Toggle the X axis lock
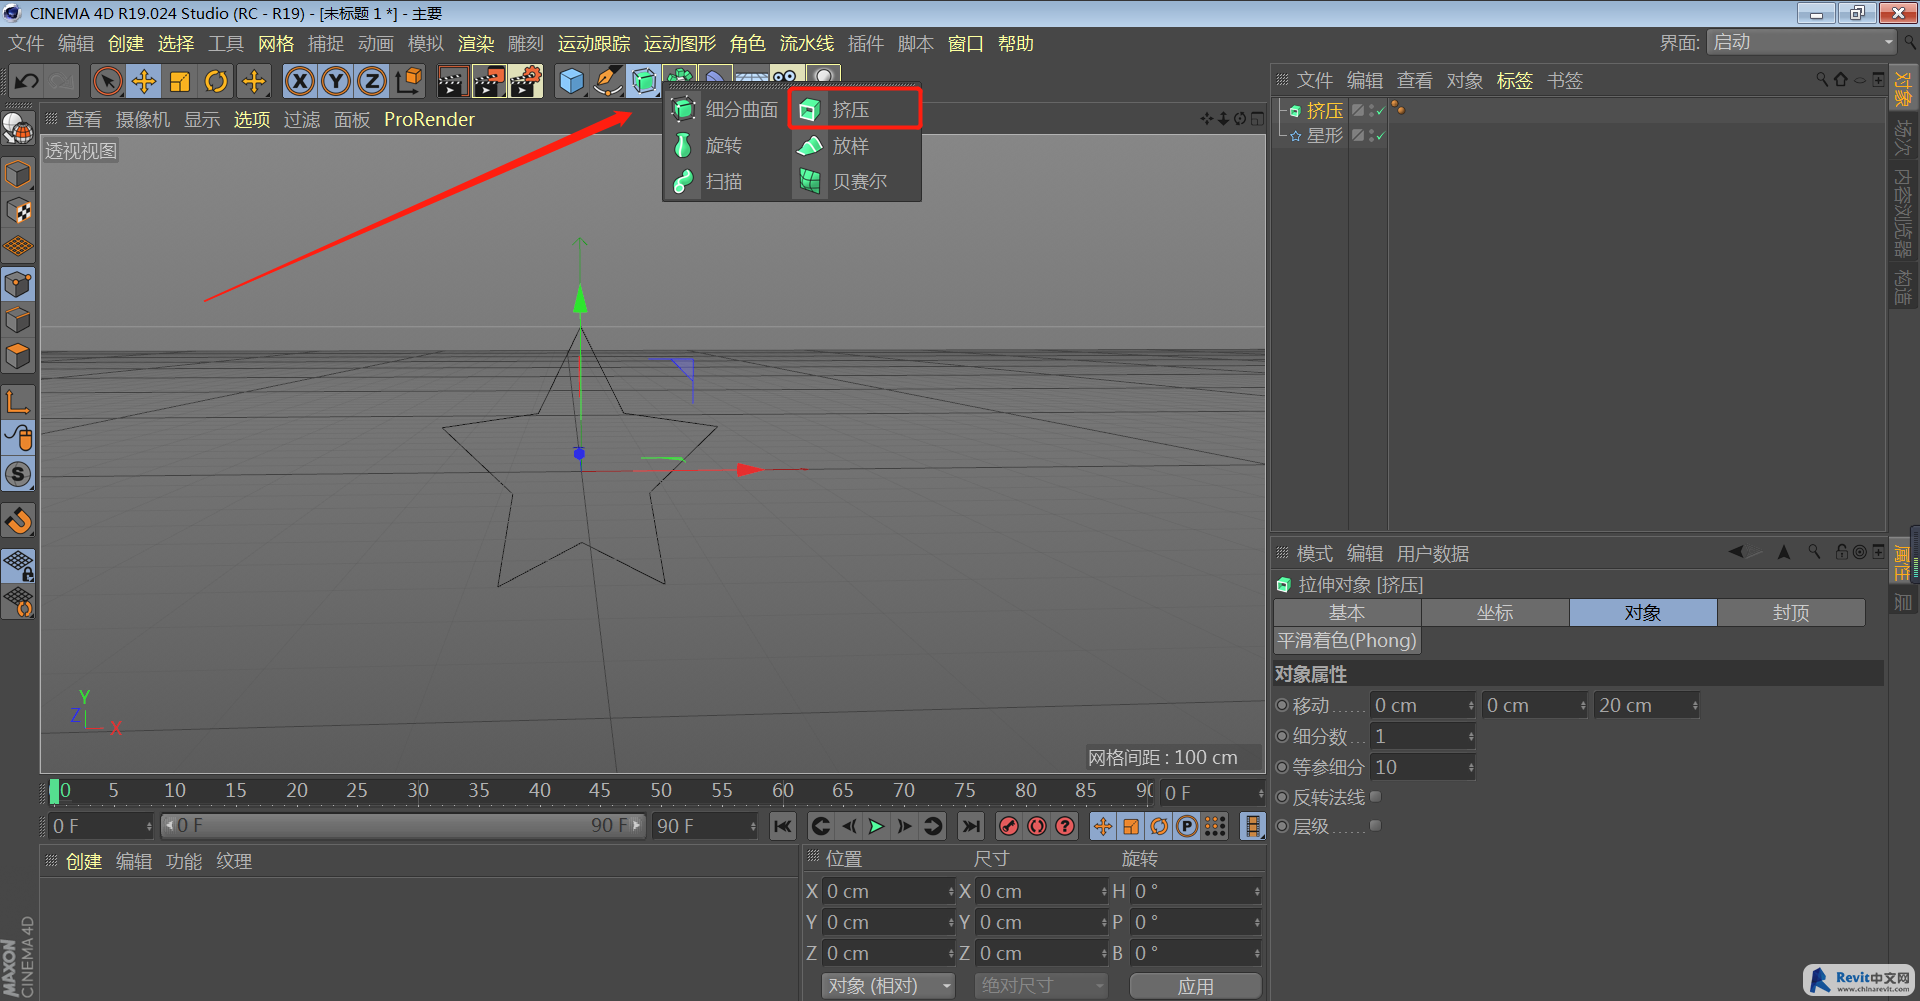The width and height of the screenshot is (1920, 1001). pos(299,81)
